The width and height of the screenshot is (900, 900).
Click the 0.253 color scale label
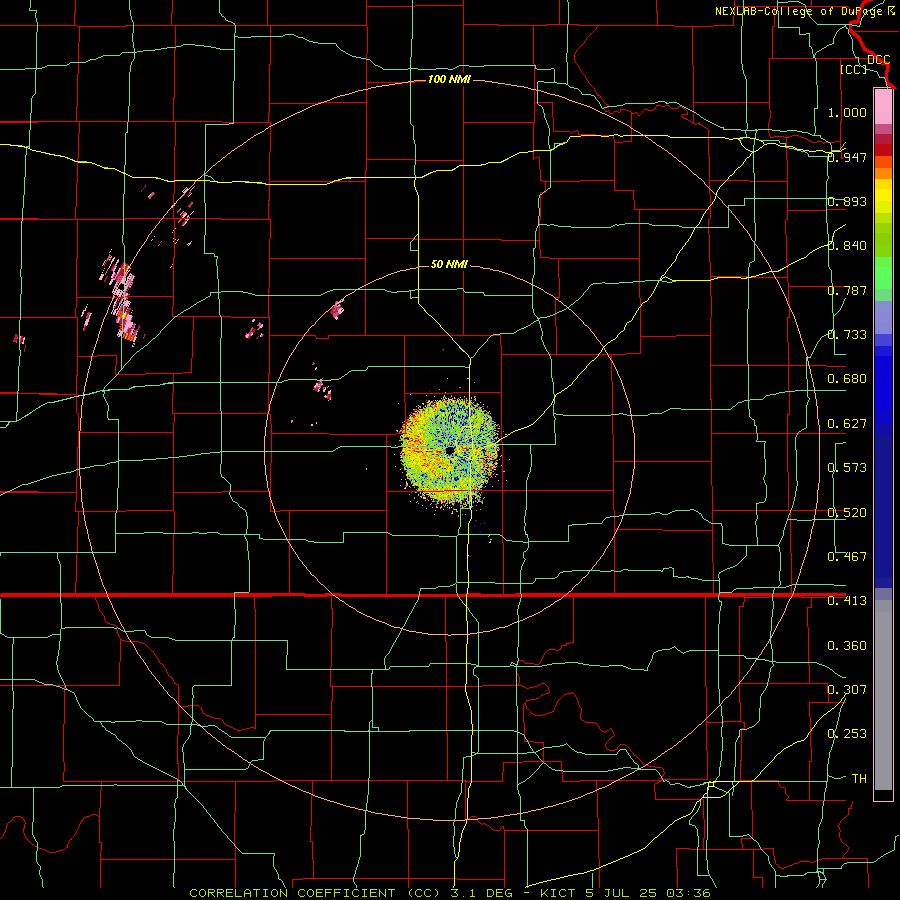pyautogui.click(x=847, y=734)
